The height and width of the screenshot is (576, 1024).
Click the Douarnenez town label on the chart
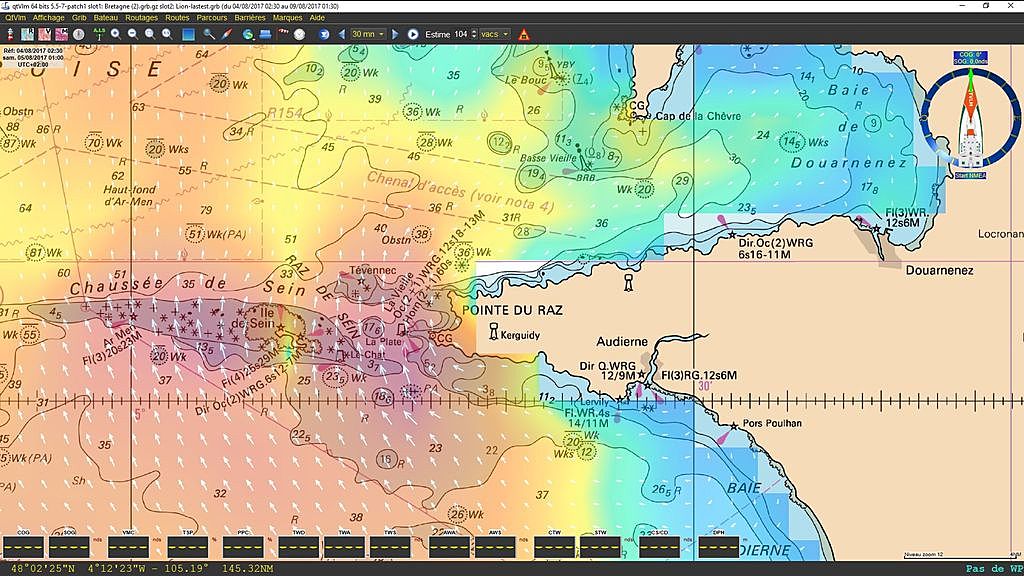coord(939,270)
